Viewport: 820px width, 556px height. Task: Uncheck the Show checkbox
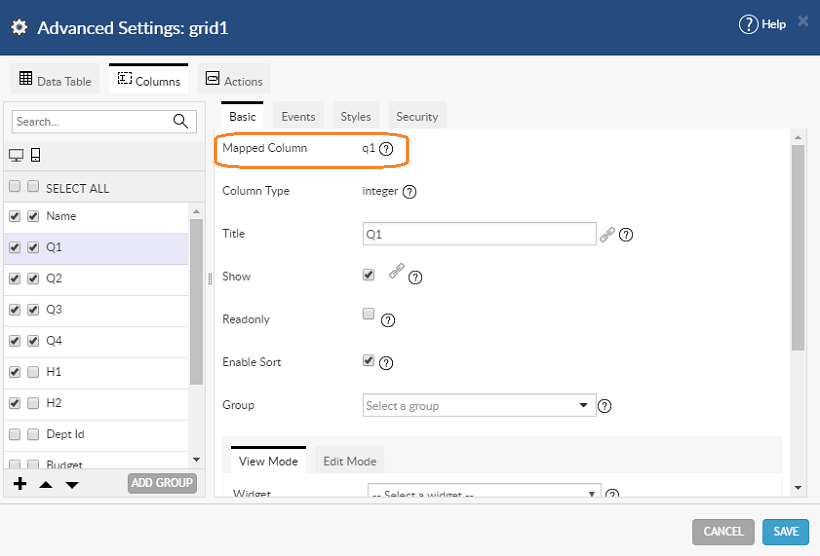(x=369, y=274)
